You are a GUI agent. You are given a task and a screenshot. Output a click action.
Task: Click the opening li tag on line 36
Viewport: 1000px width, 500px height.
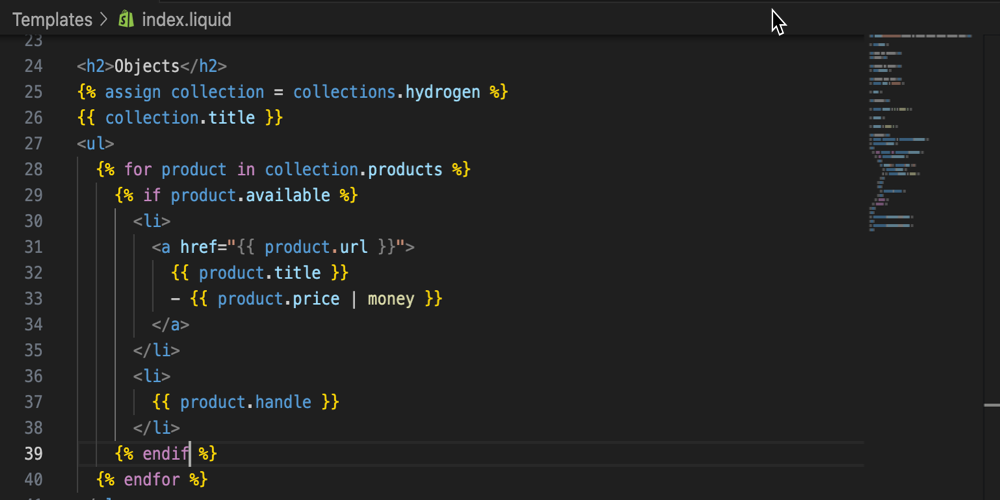pos(152,376)
